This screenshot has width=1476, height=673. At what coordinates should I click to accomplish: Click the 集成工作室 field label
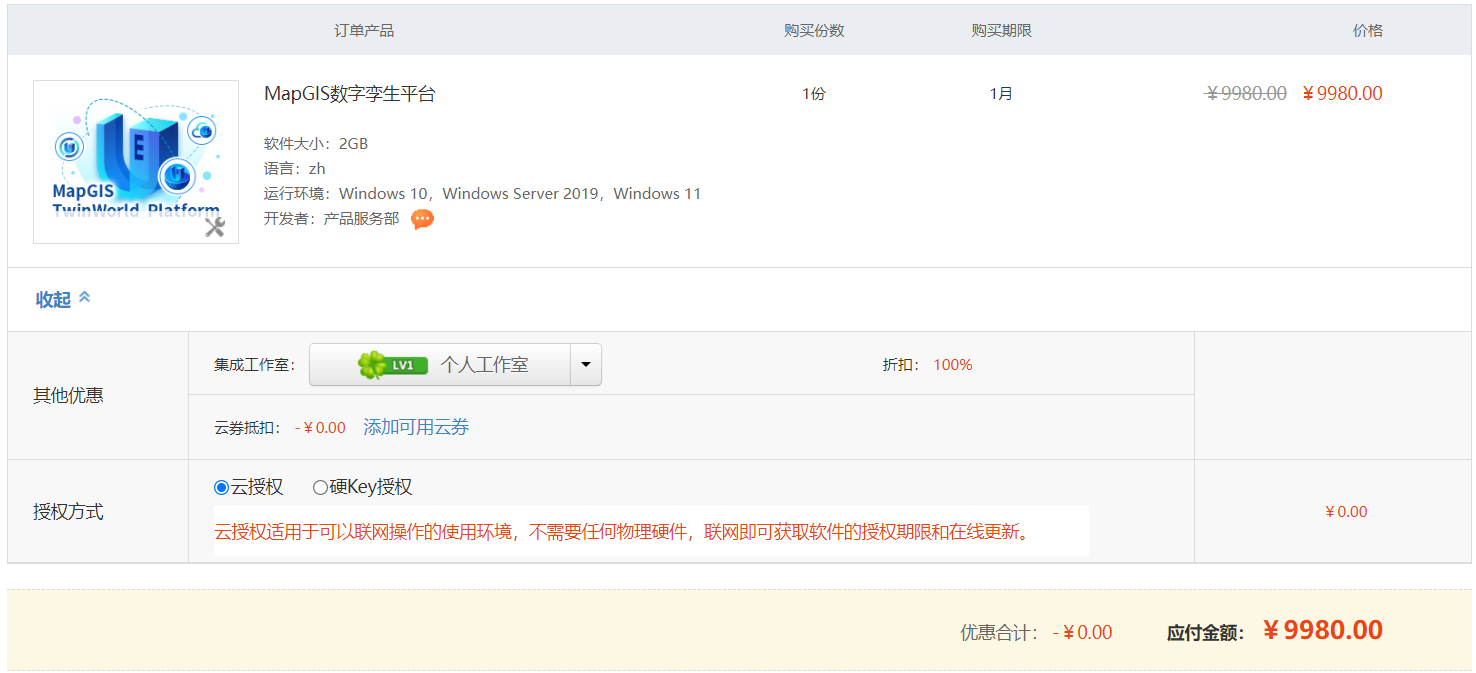click(254, 365)
